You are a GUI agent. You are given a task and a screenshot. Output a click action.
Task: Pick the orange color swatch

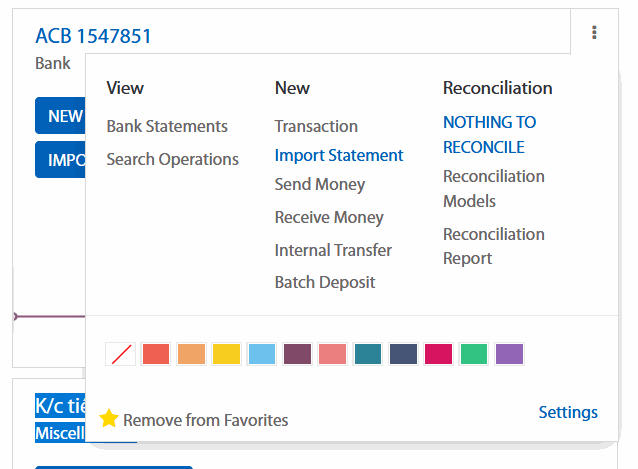(191, 354)
